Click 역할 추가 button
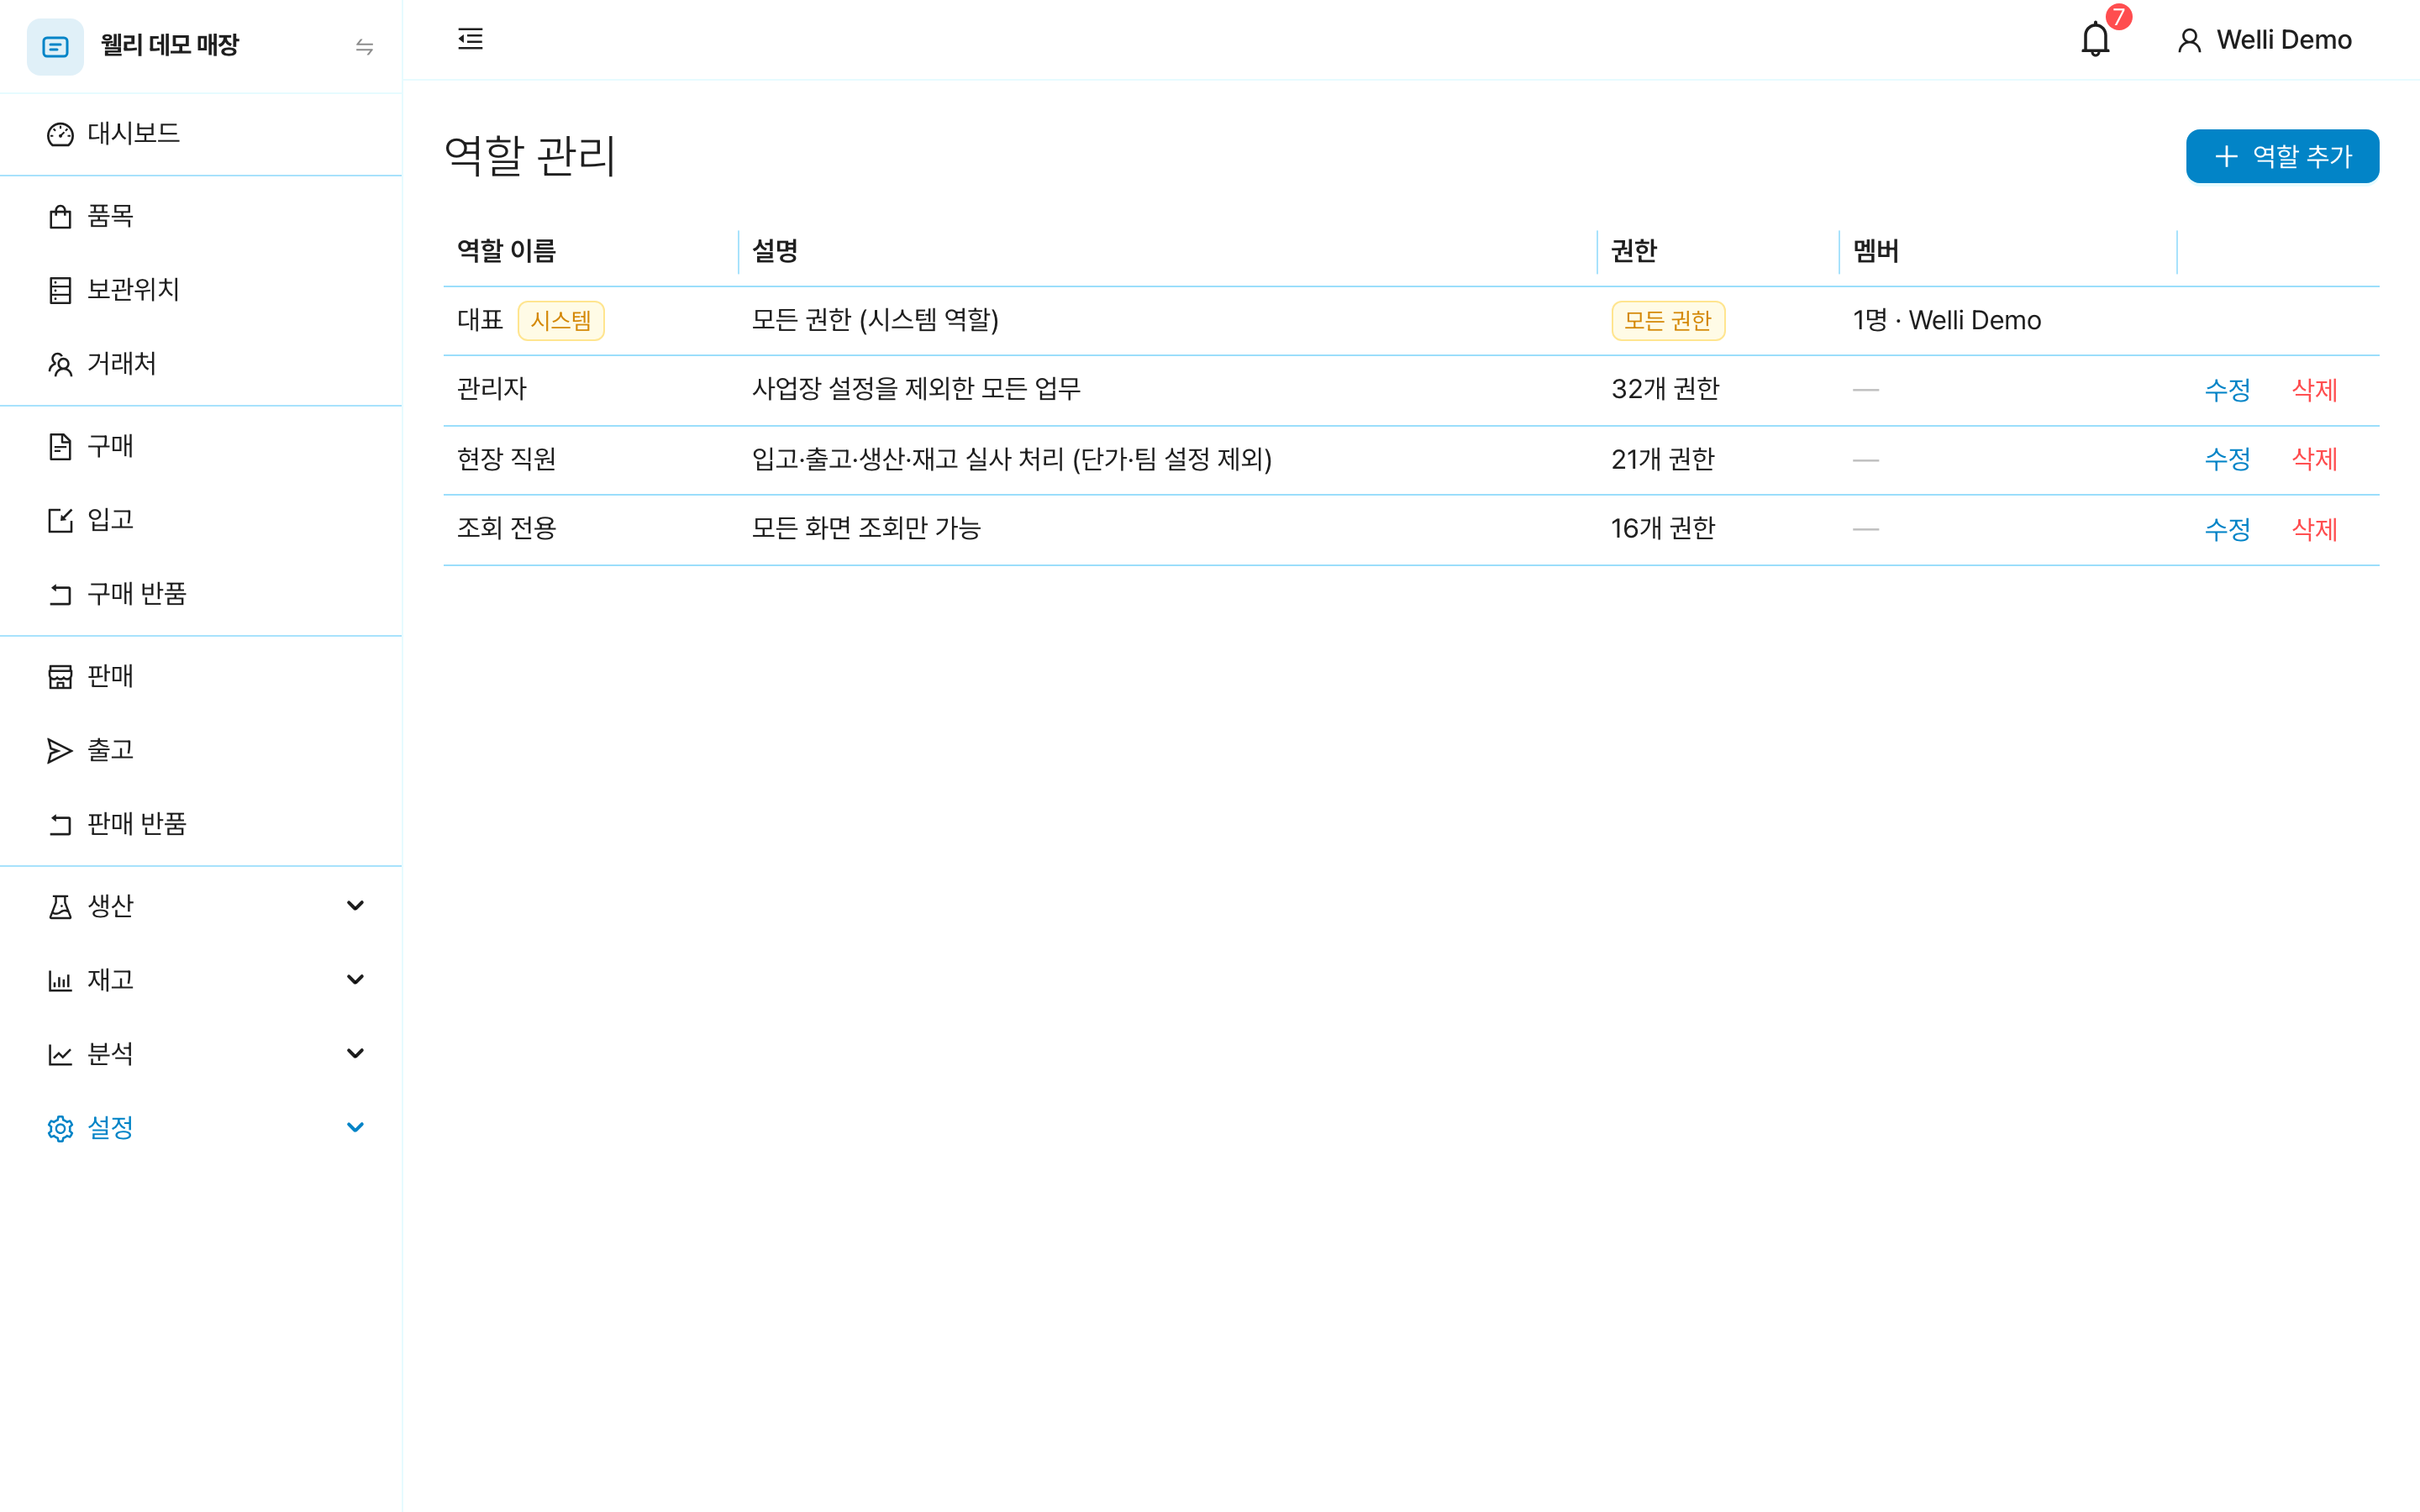Image resolution: width=2420 pixels, height=1512 pixels. (2282, 156)
